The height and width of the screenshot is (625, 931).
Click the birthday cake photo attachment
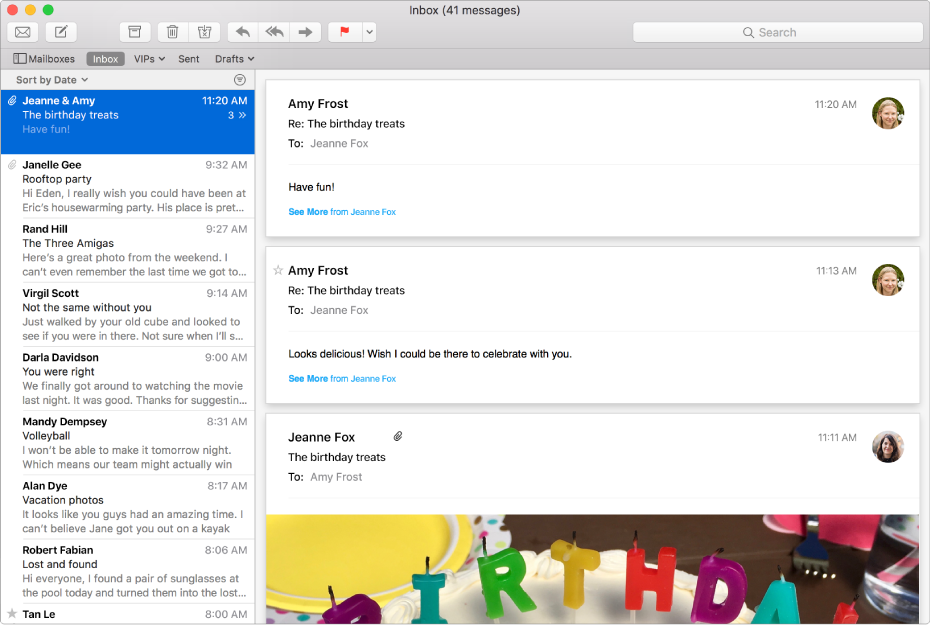click(593, 569)
